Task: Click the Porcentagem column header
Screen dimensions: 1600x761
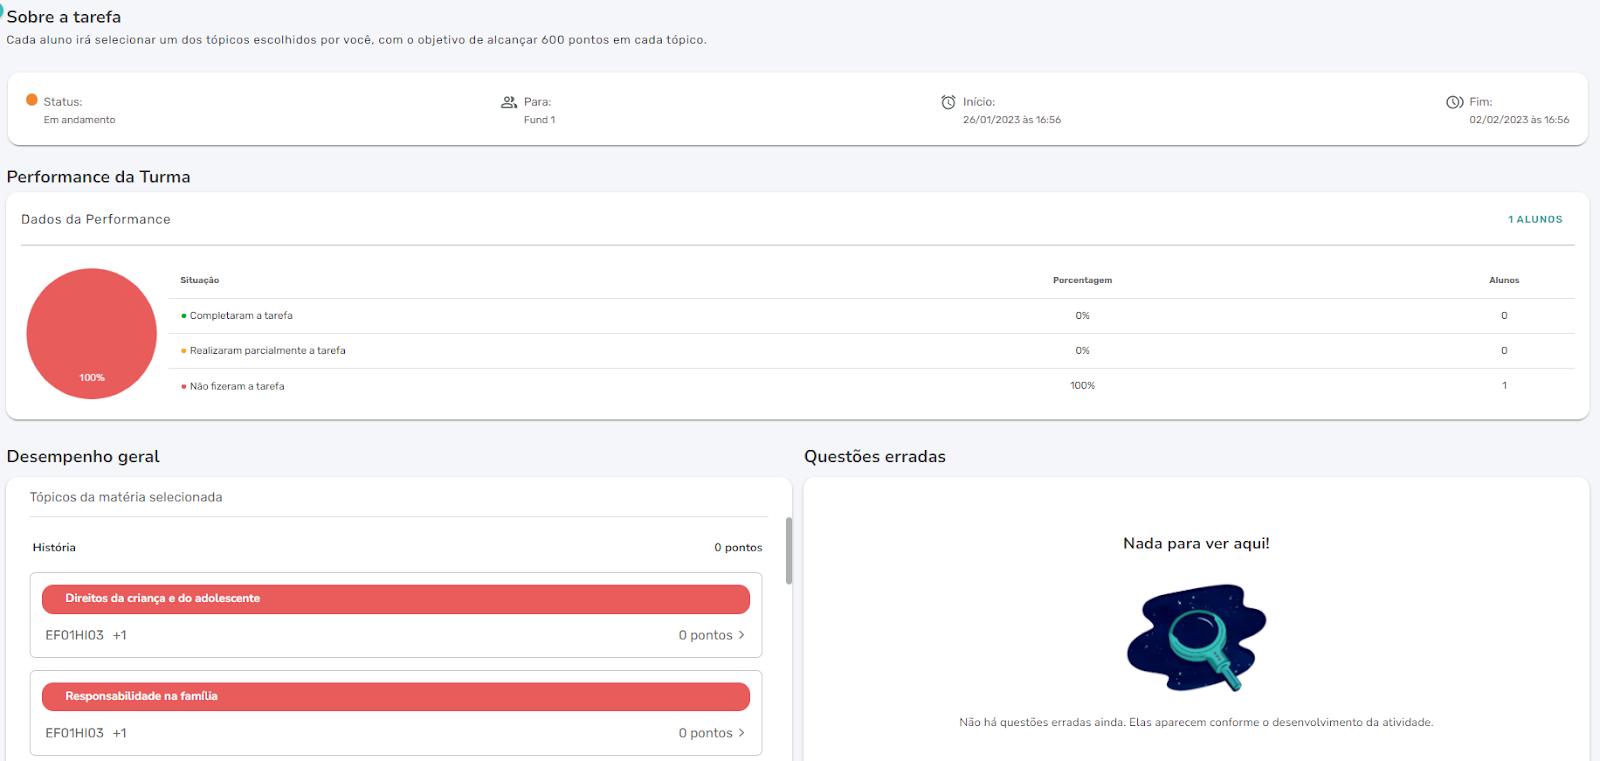Action: 1082,280
